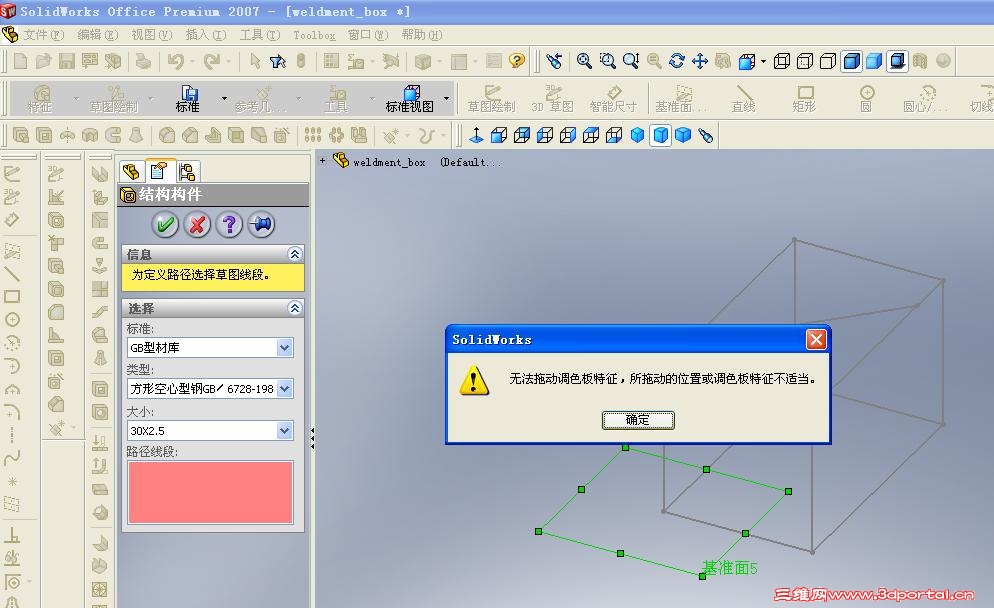Collapse the 信息 section
This screenshot has width=994, height=608.
[x=294, y=254]
